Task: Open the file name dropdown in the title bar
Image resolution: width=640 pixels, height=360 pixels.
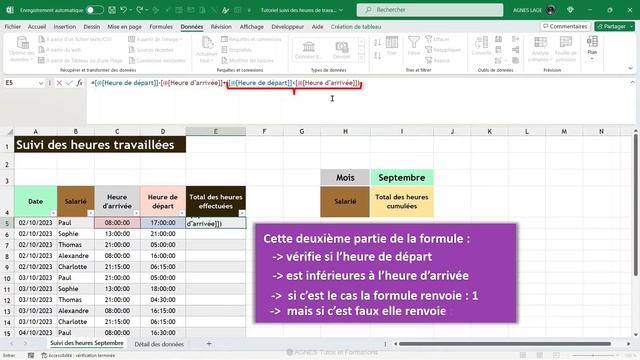Action: [x=341, y=10]
